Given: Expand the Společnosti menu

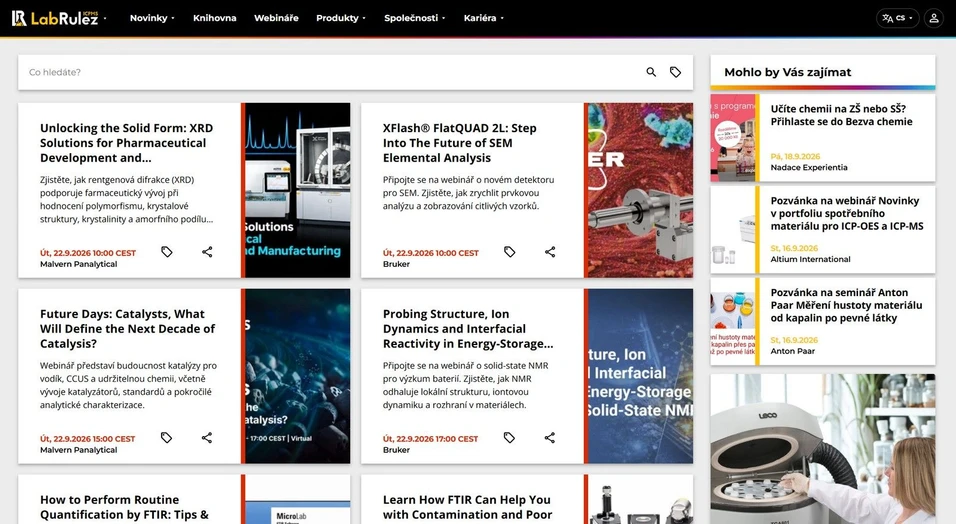Looking at the screenshot, I should pos(415,18).
